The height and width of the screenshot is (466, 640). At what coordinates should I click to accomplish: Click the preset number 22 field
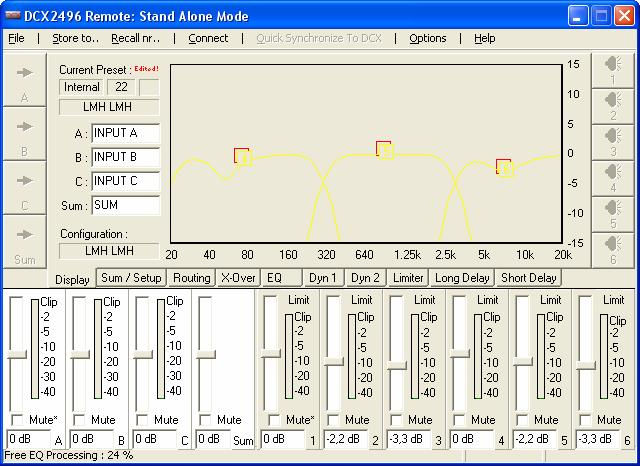point(121,87)
